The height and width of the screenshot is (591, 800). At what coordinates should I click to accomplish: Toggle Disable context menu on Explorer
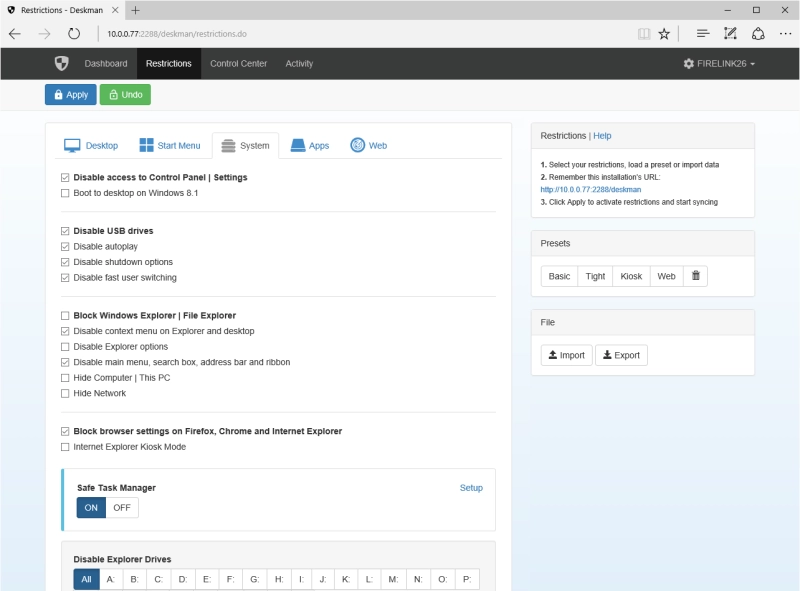point(65,331)
